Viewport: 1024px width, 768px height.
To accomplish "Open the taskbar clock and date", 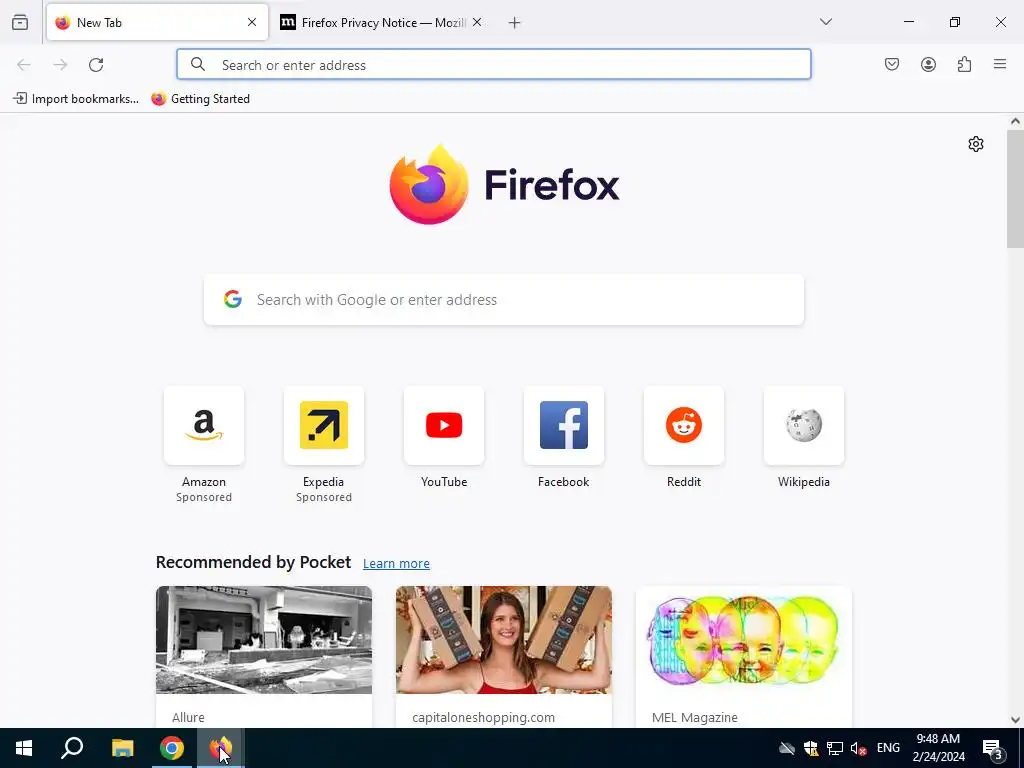I will tap(938, 748).
